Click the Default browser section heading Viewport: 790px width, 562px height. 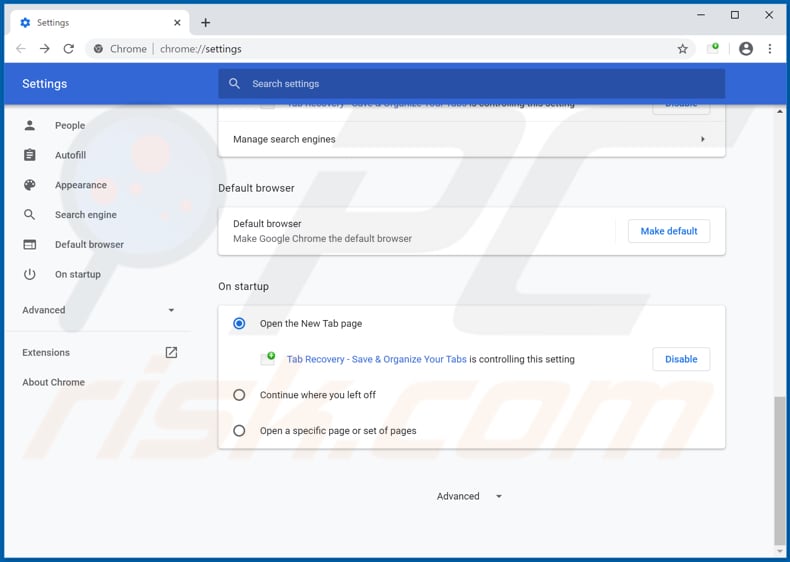256,188
